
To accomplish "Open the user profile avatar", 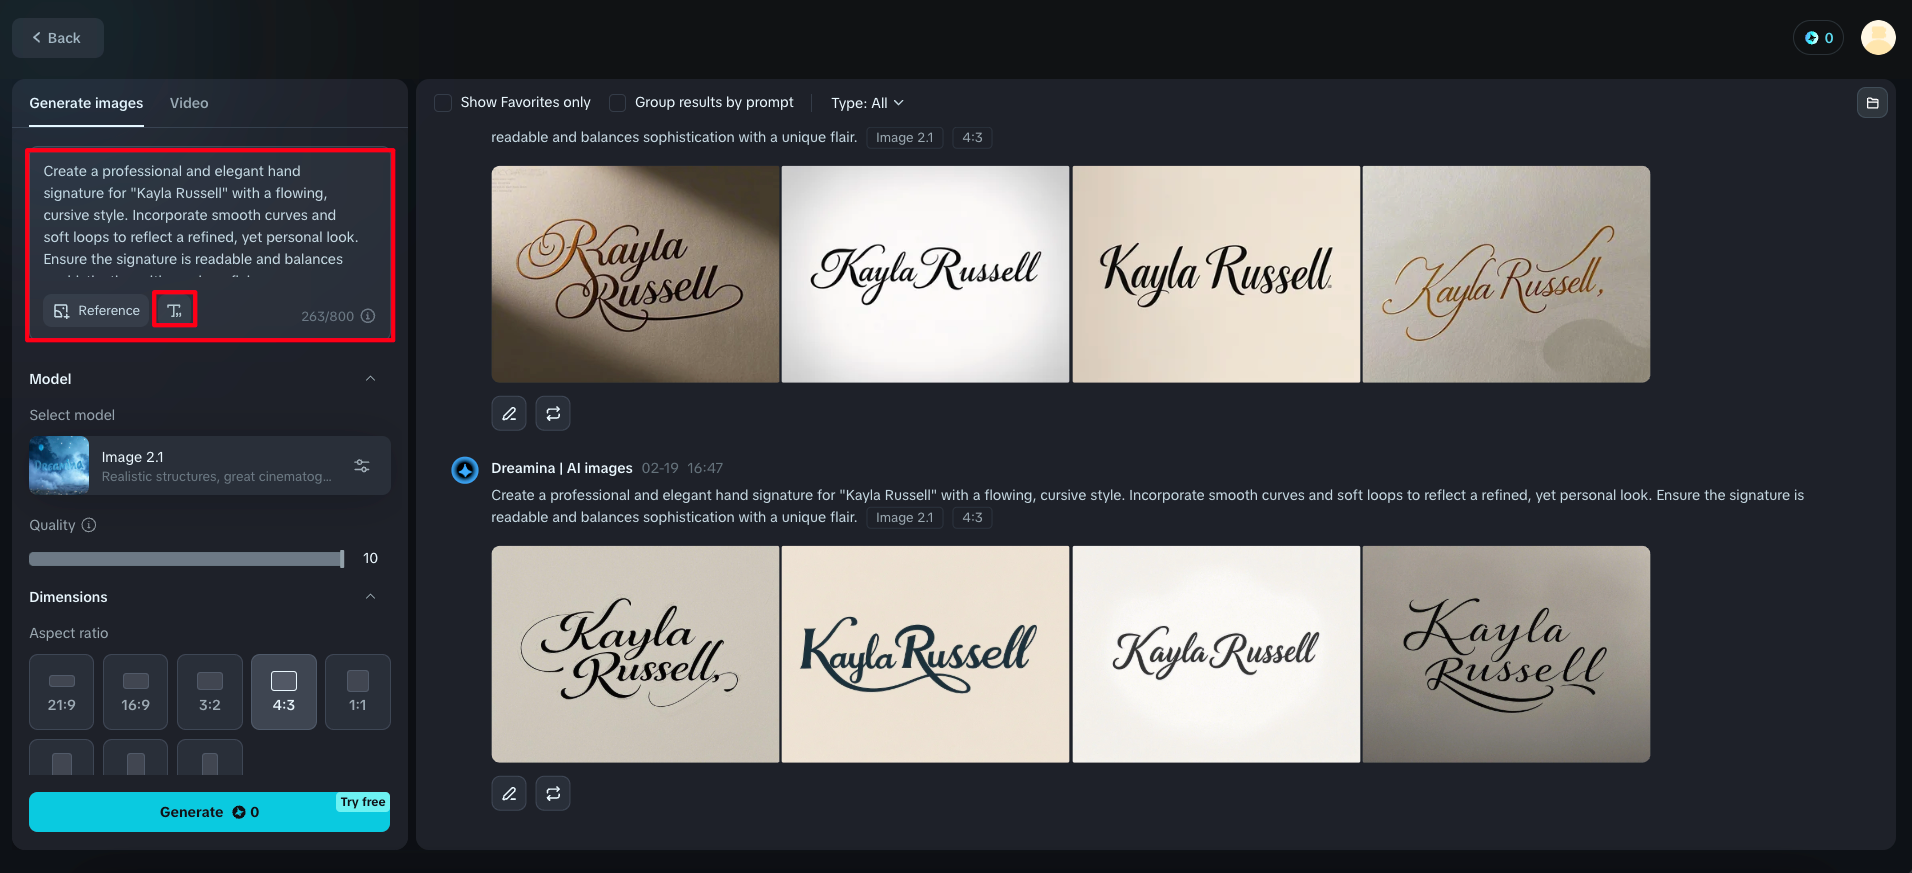I will (1877, 38).
